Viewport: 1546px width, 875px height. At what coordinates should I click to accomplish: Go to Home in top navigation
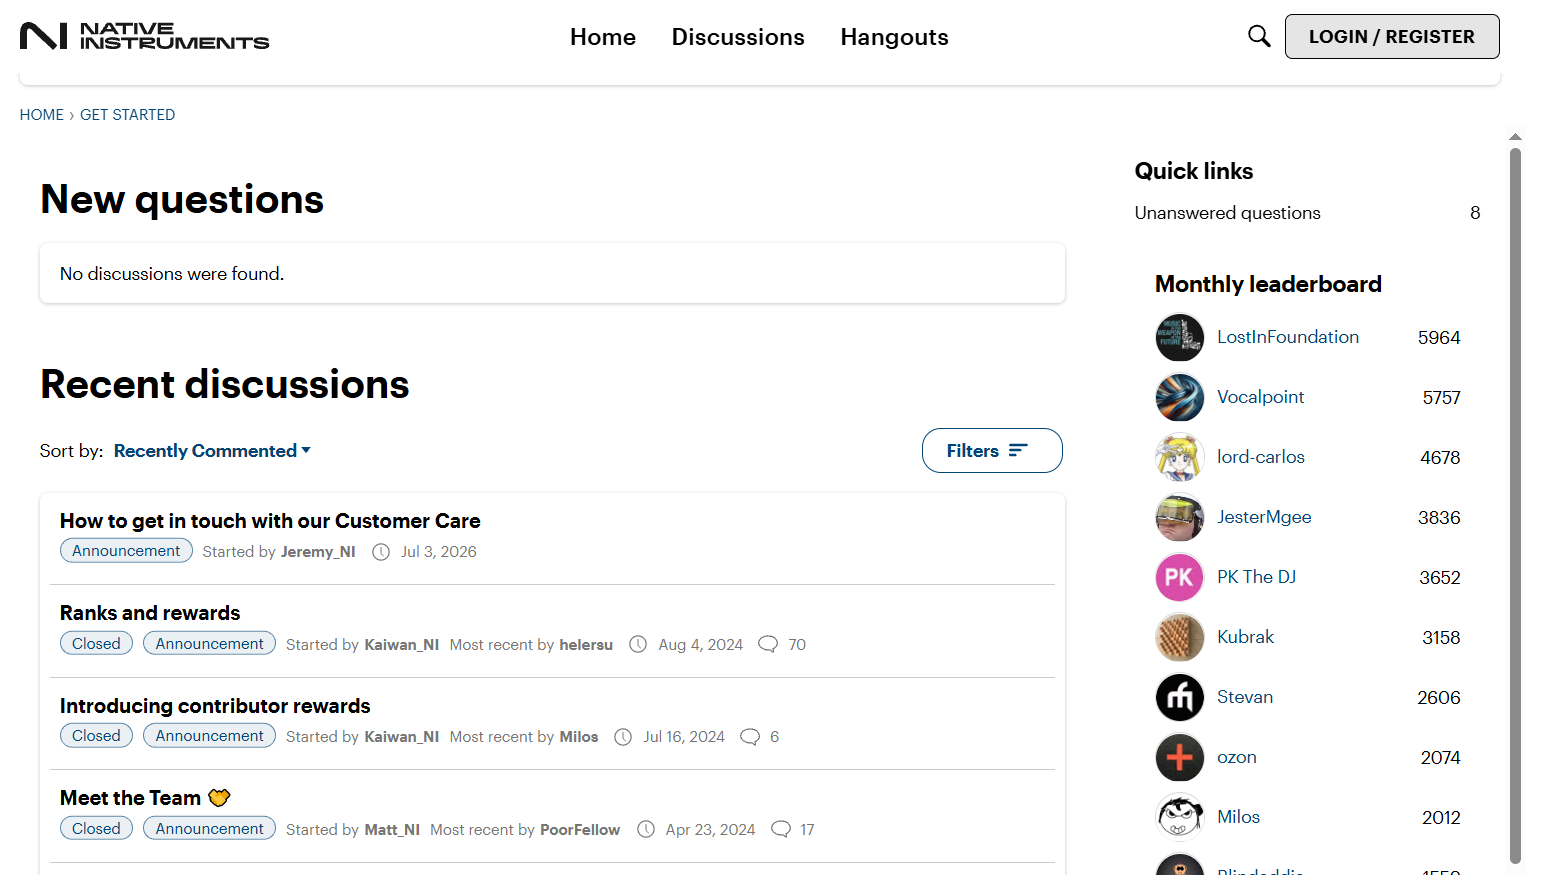(x=603, y=37)
